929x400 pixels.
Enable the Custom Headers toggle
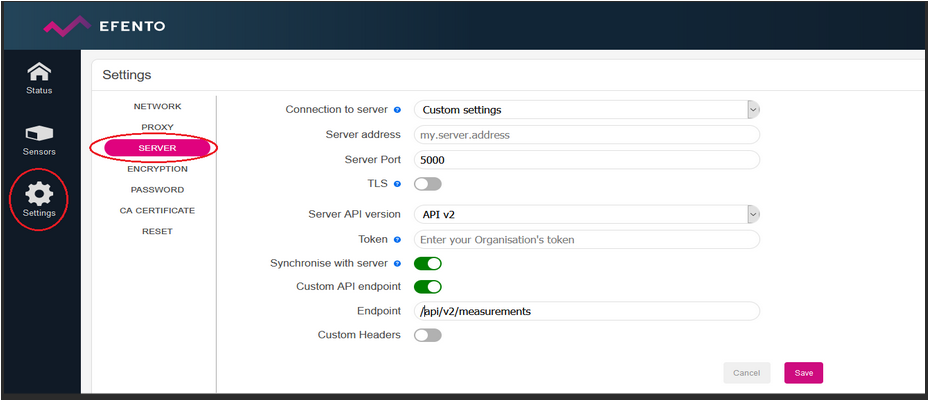[427, 335]
